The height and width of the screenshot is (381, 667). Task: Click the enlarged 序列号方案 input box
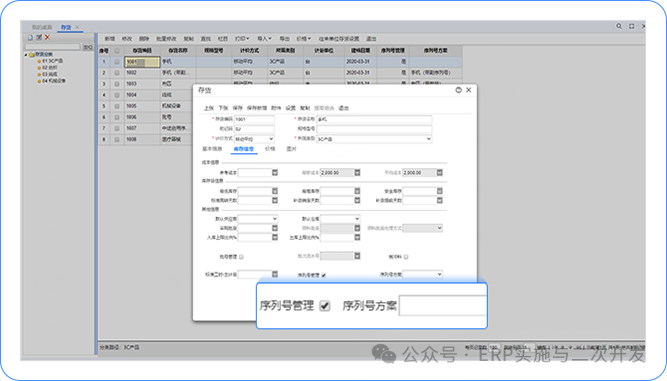pyautogui.click(x=442, y=306)
